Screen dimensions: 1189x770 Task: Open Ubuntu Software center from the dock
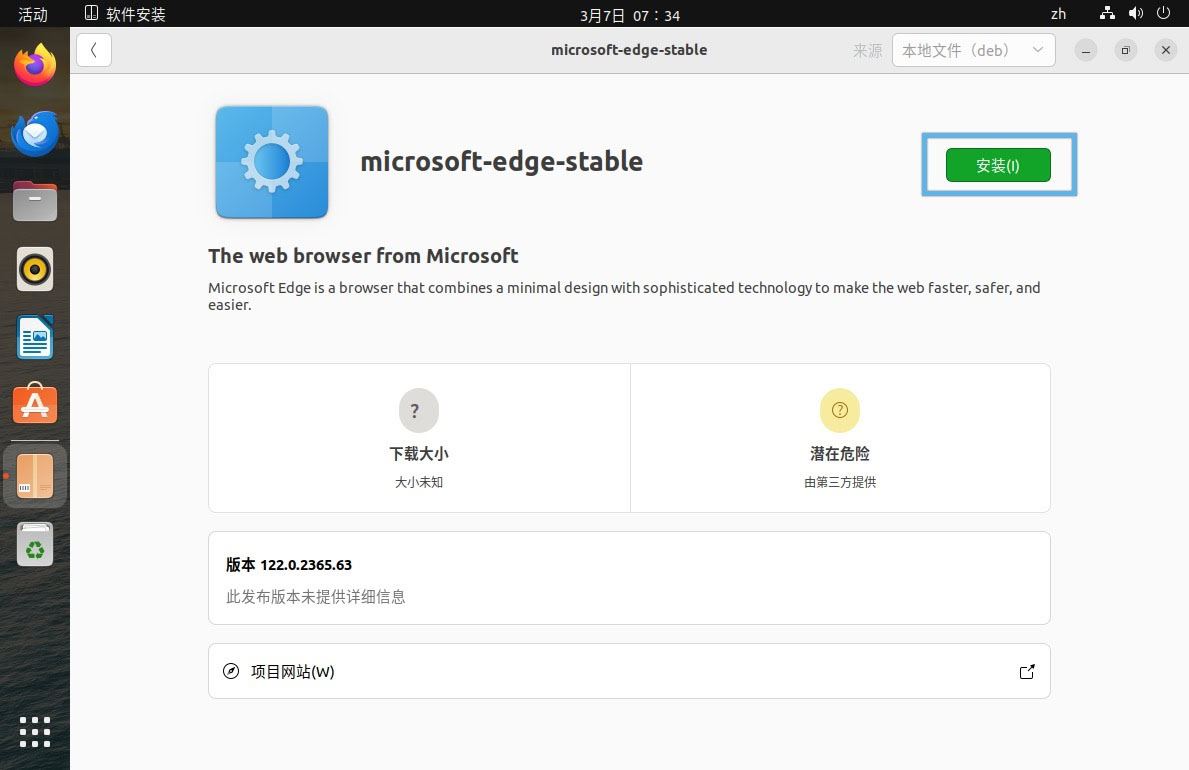(35, 404)
